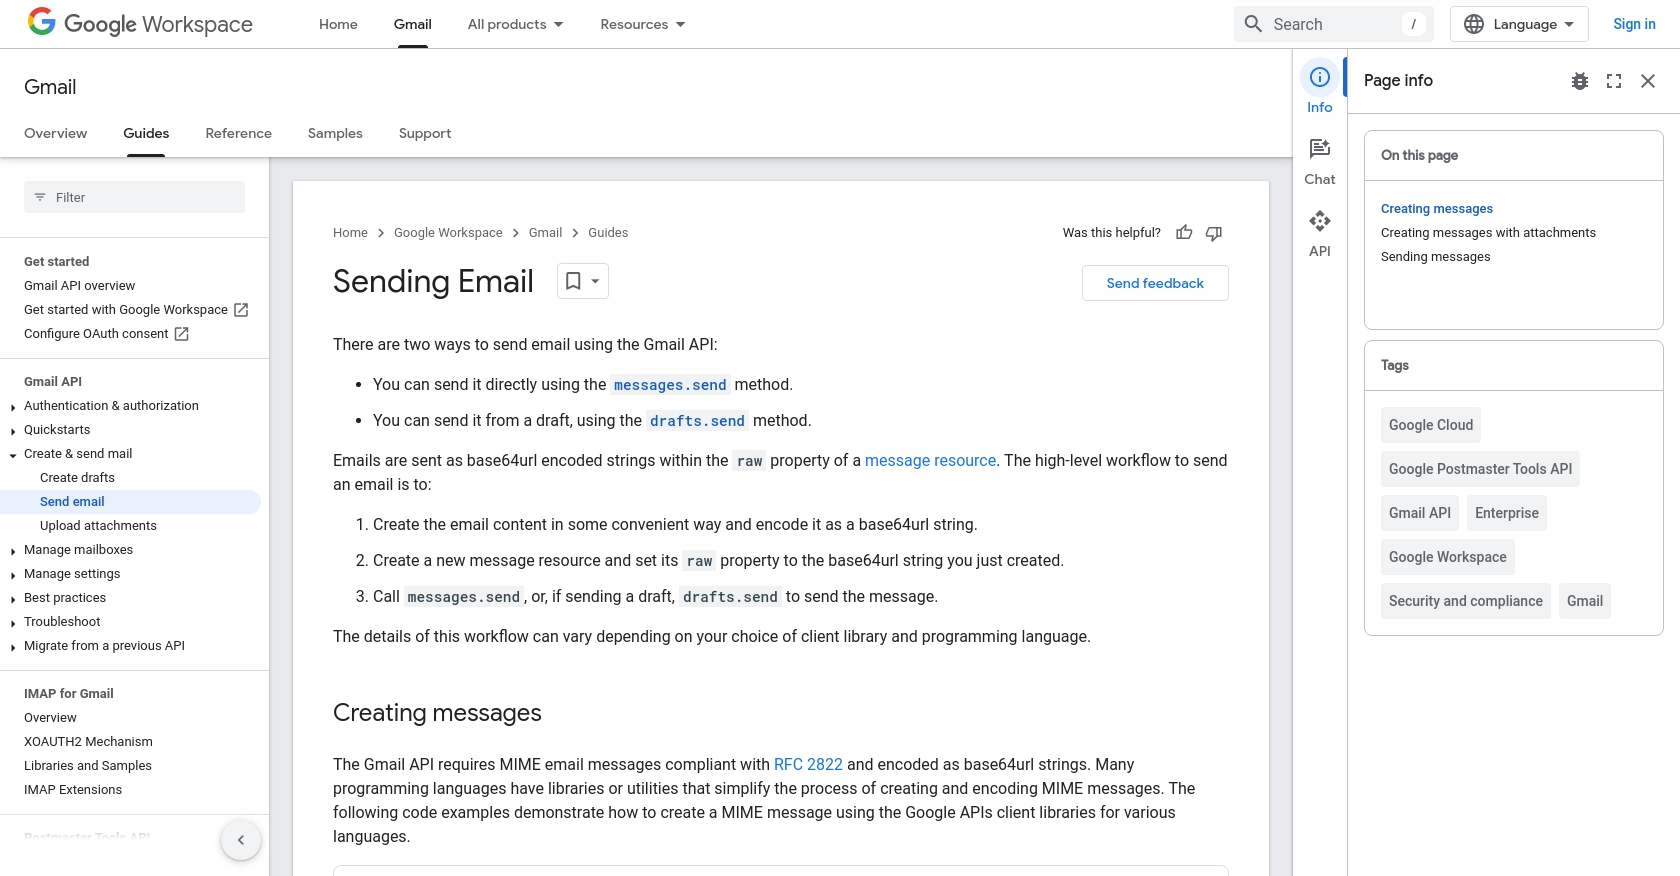Click the search magnifier icon
The height and width of the screenshot is (876, 1680).
(1253, 24)
